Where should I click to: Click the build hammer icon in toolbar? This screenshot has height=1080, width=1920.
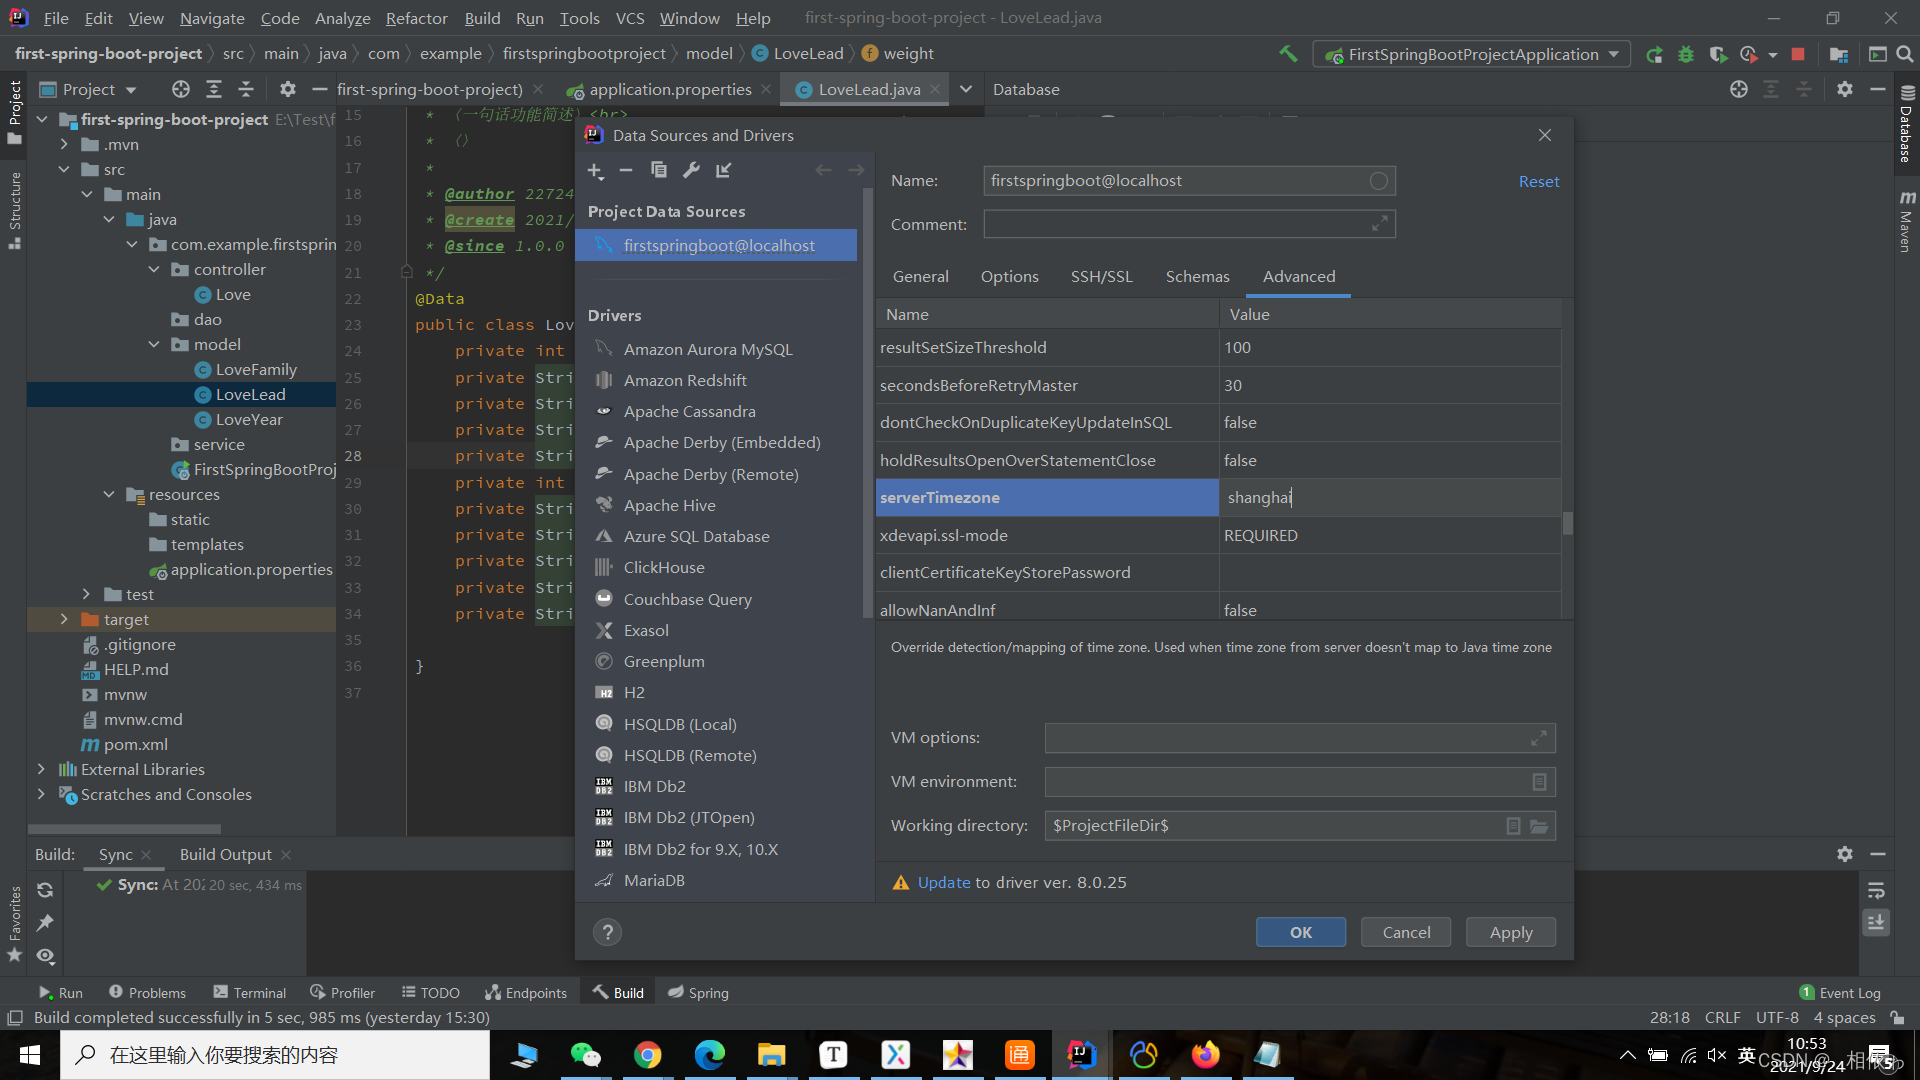click(1288, 54)
